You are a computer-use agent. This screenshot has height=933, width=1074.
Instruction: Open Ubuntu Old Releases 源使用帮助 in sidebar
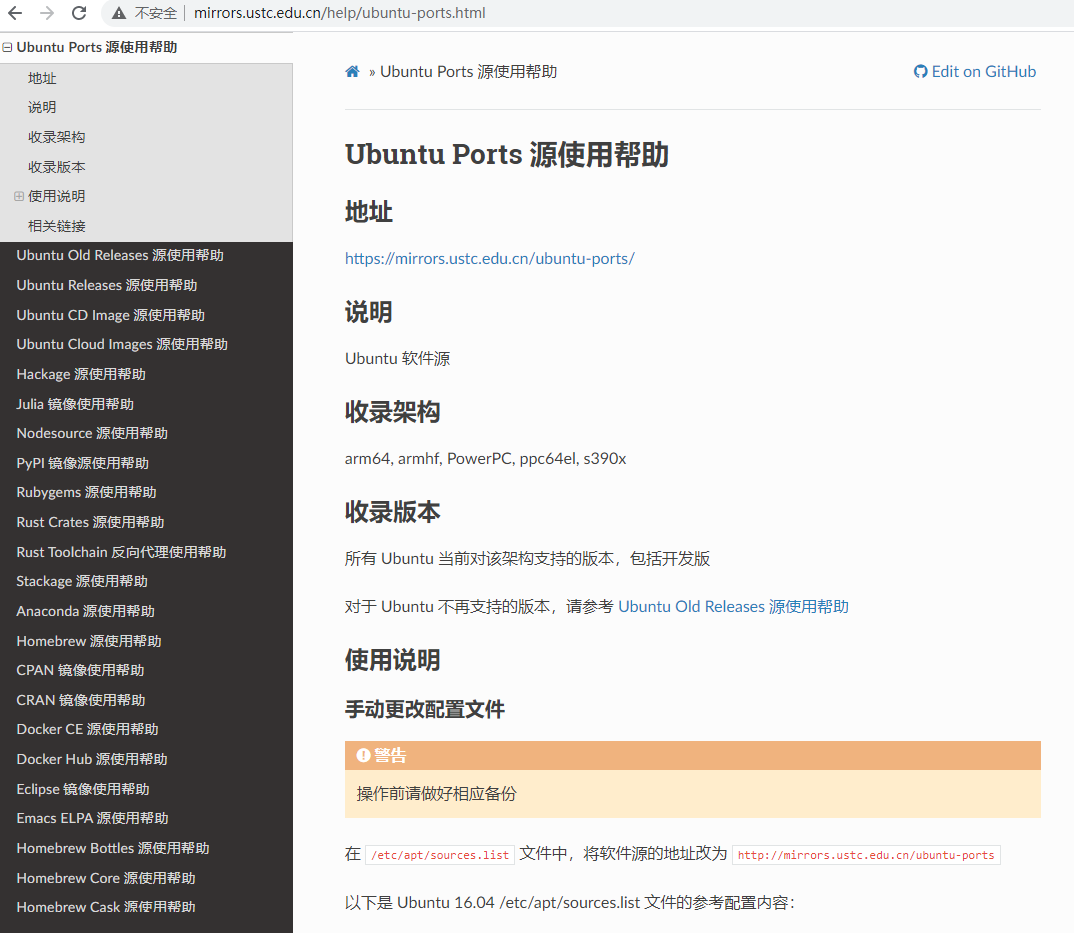(120, 256)
